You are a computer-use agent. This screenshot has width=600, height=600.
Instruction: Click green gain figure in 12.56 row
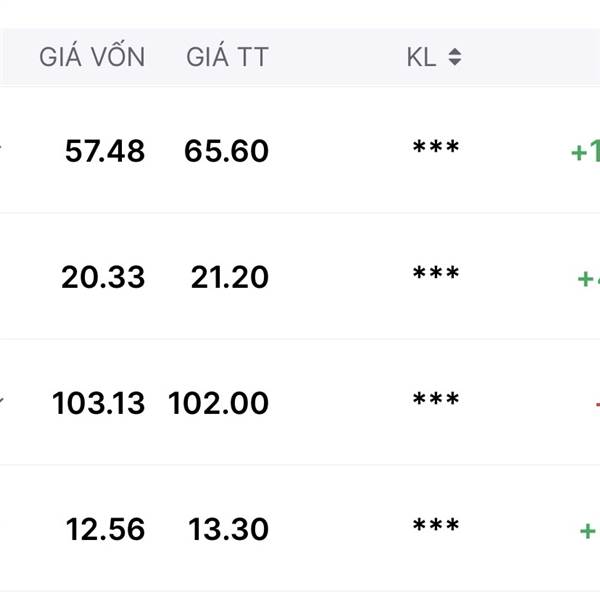[x=590, y=531]
